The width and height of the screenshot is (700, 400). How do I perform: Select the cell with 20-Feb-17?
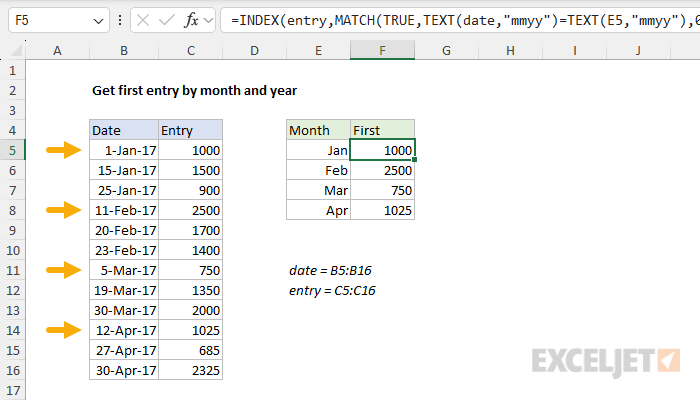pyautogui.click(x=124, y=230)
